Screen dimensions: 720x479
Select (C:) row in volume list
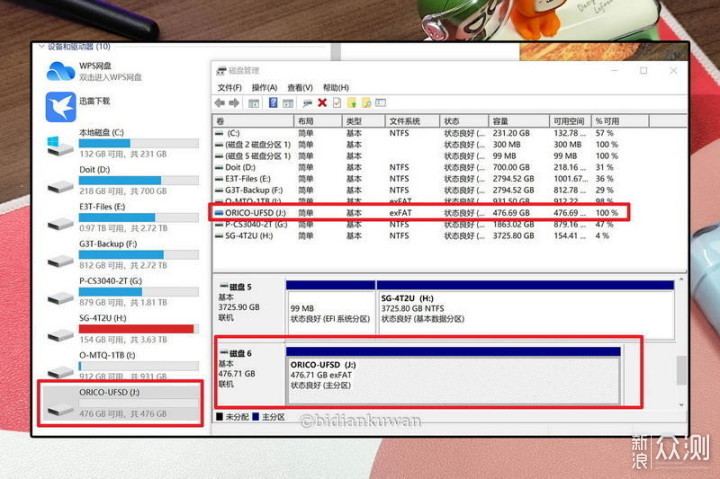[417, 133]
